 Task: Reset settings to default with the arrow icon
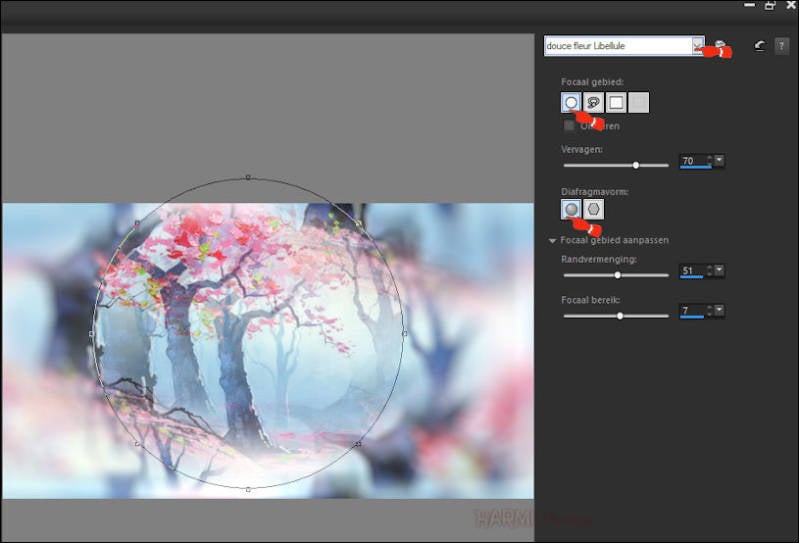pyautogui.click(x=759, y=46)
